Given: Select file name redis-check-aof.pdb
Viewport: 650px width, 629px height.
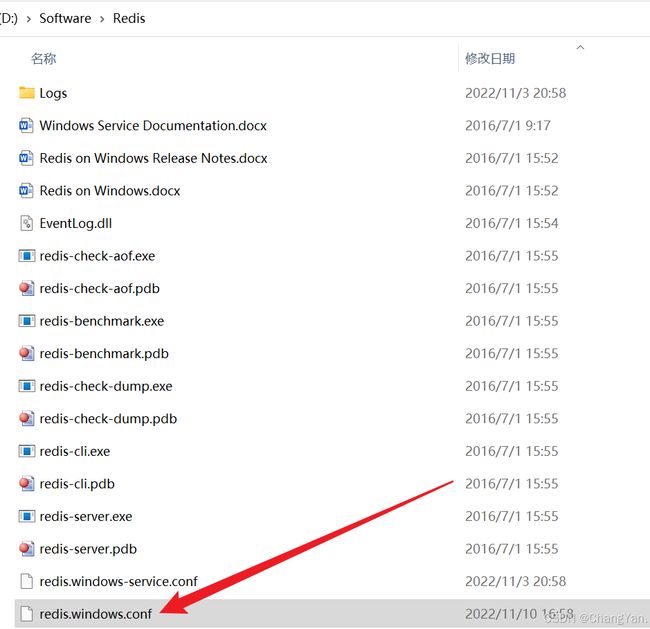Looking at the screenshot, I should point(99,289).
